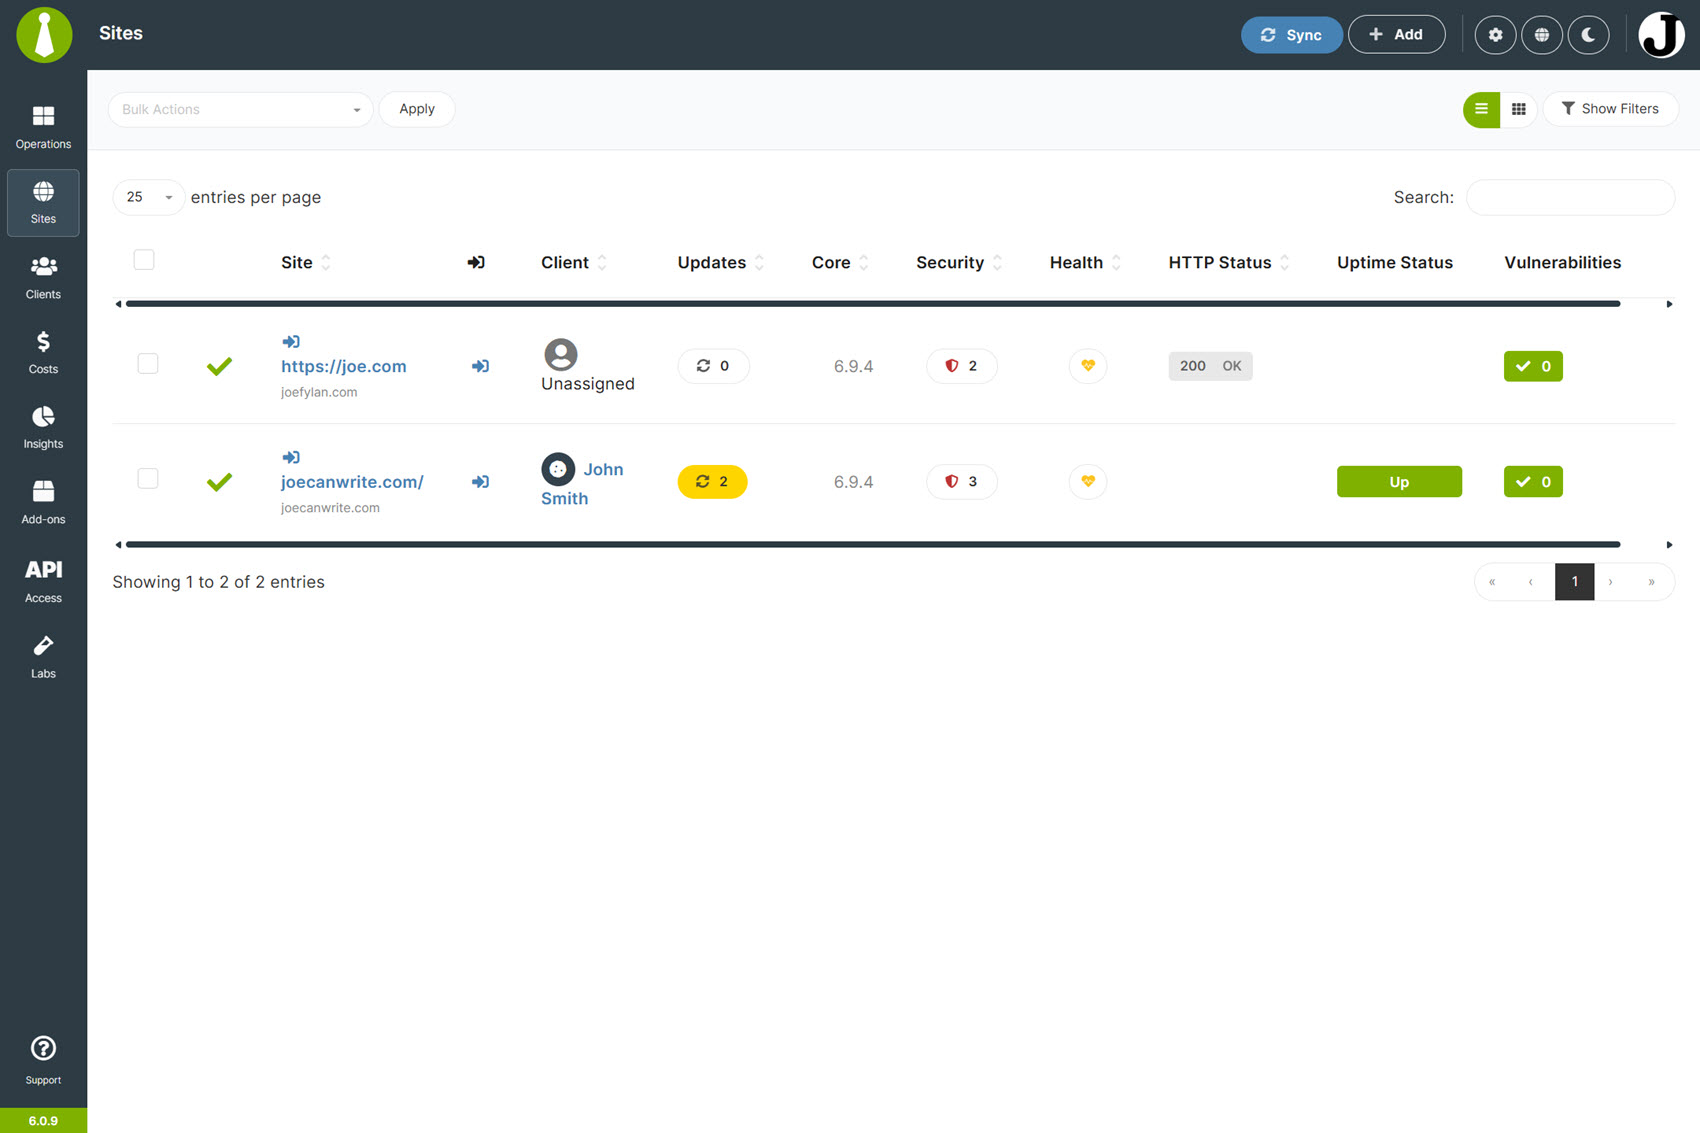Open the joecanwrite.com site link
Viewport: 1700px width, 1133px height.
[352, 481]
